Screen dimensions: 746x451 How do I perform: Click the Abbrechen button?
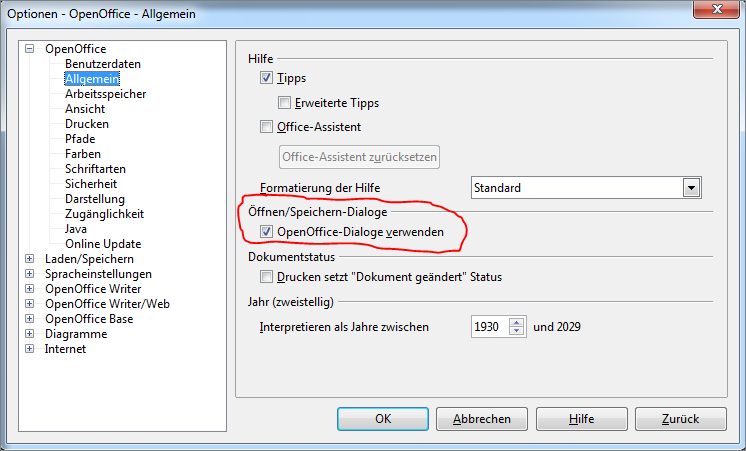[482, 419]
